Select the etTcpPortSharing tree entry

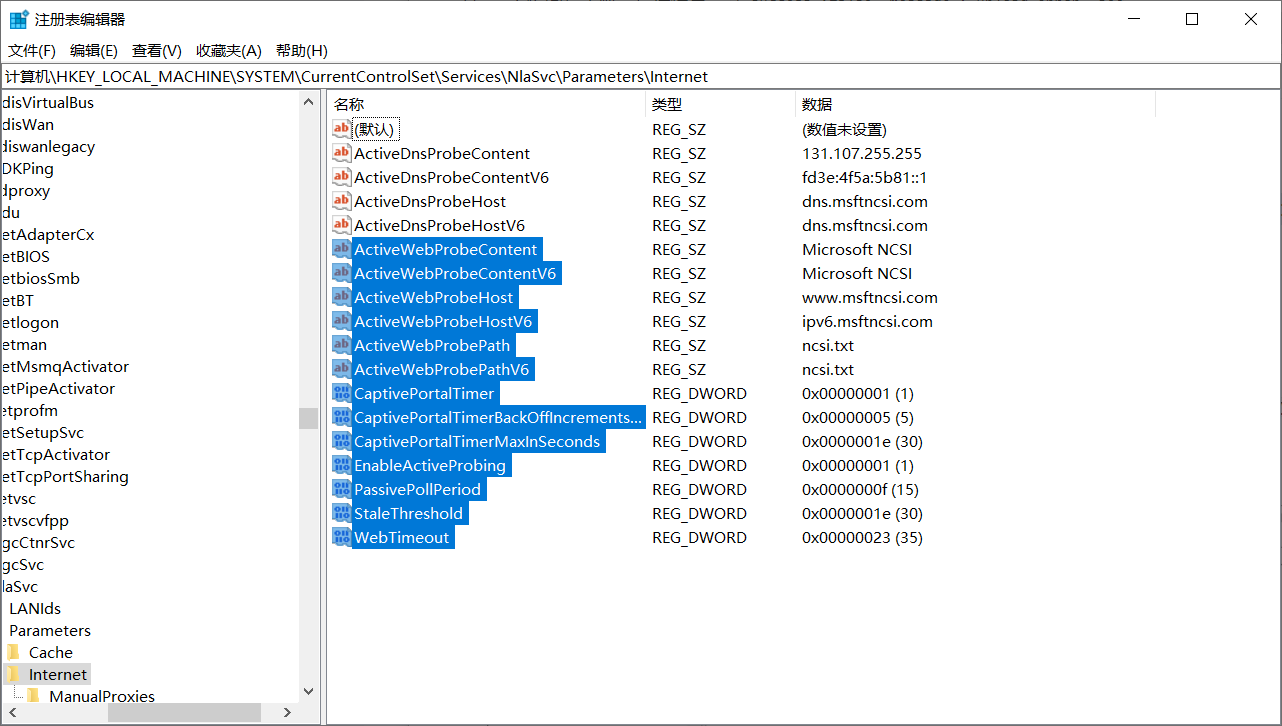pyautogui.click(x=65, y=476)
